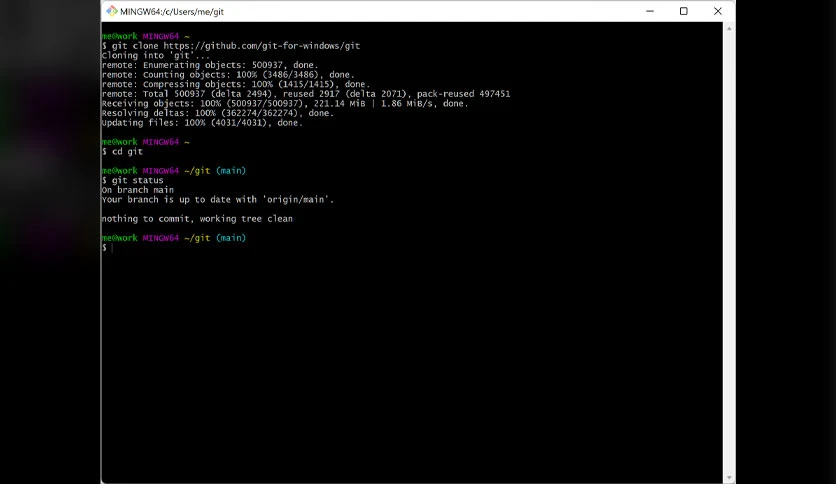Click the 'Receiving objects: 100%' line

[x=285, y=103]
